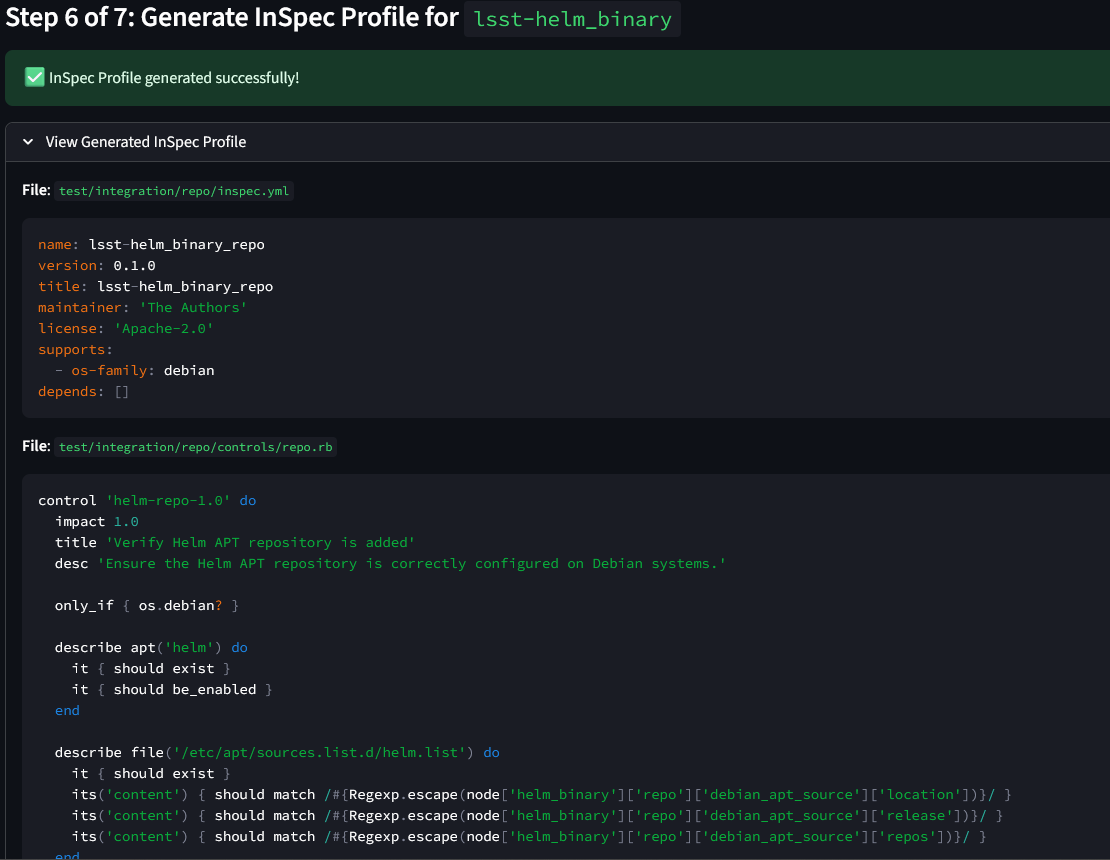Image resolution: width=1110 pixels, height=860 pixels.
Task: Collapse the View Generated InSpec Profile chevron
Action: (27, 142)
